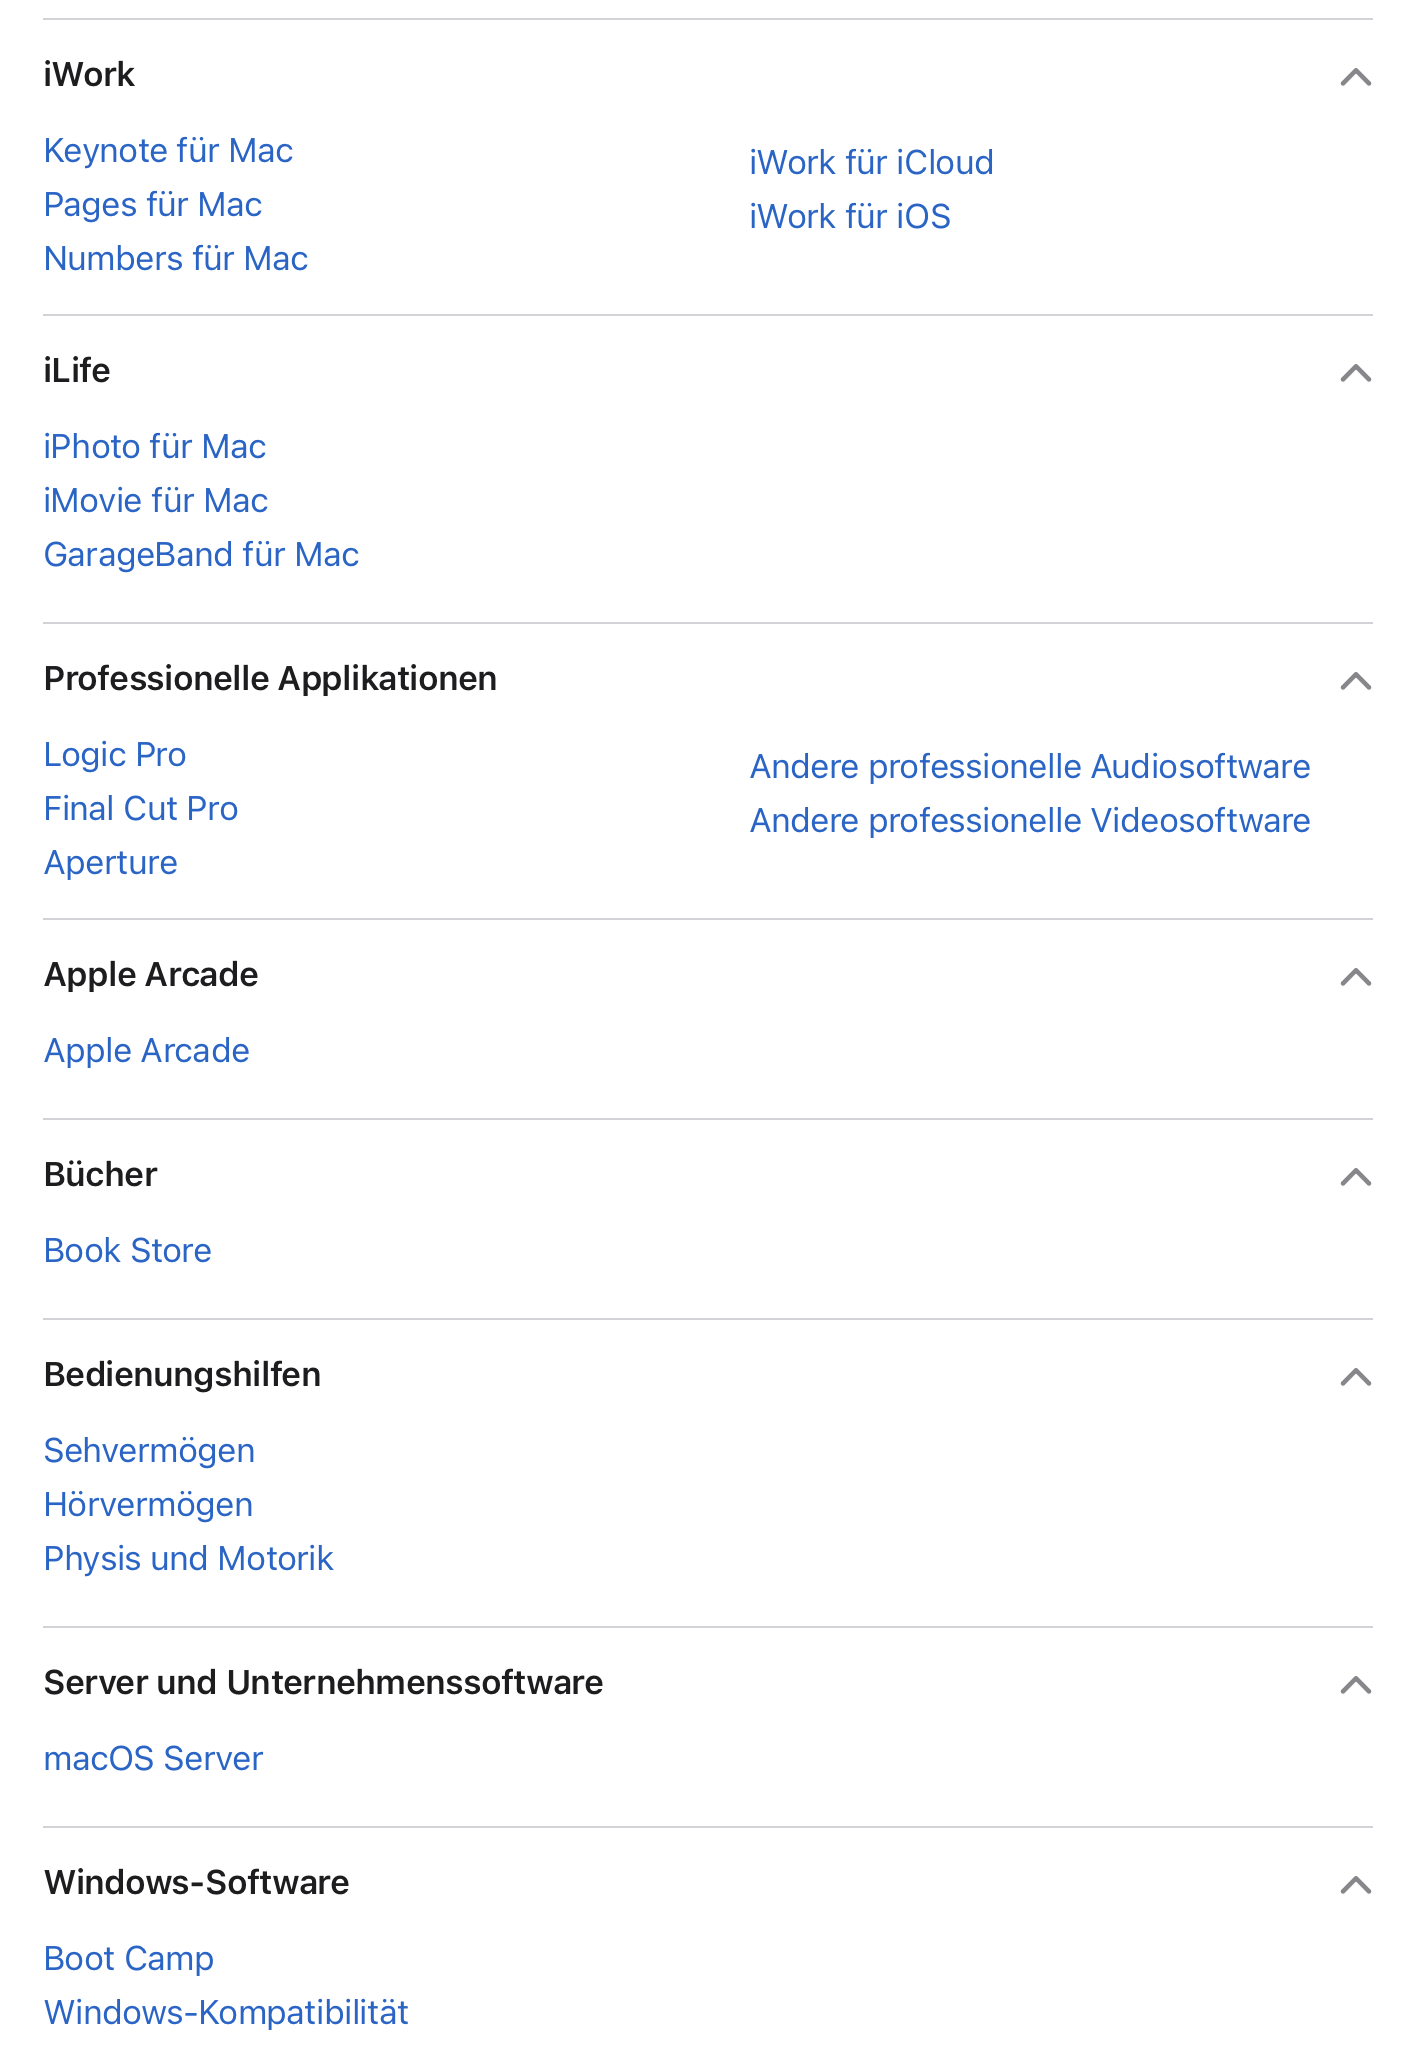
Task: Select Andere professionelle Videosoftware link
Action: click(1029, 821)
